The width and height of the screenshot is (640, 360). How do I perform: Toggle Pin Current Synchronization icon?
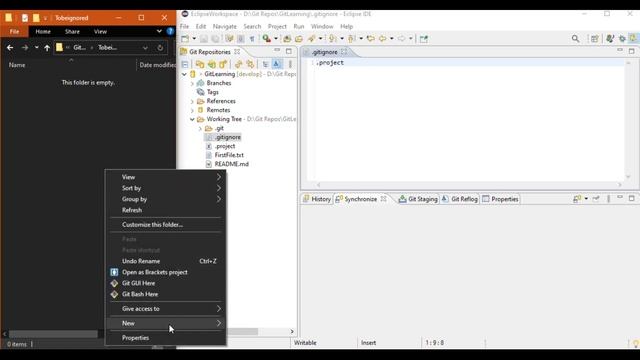click(596, 199)
